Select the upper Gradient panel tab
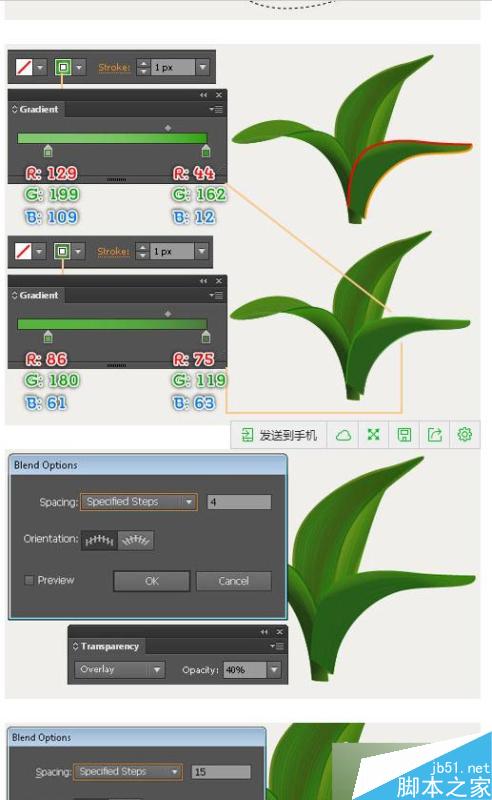The height and width of the screenshot is (800, 492). 36,109
